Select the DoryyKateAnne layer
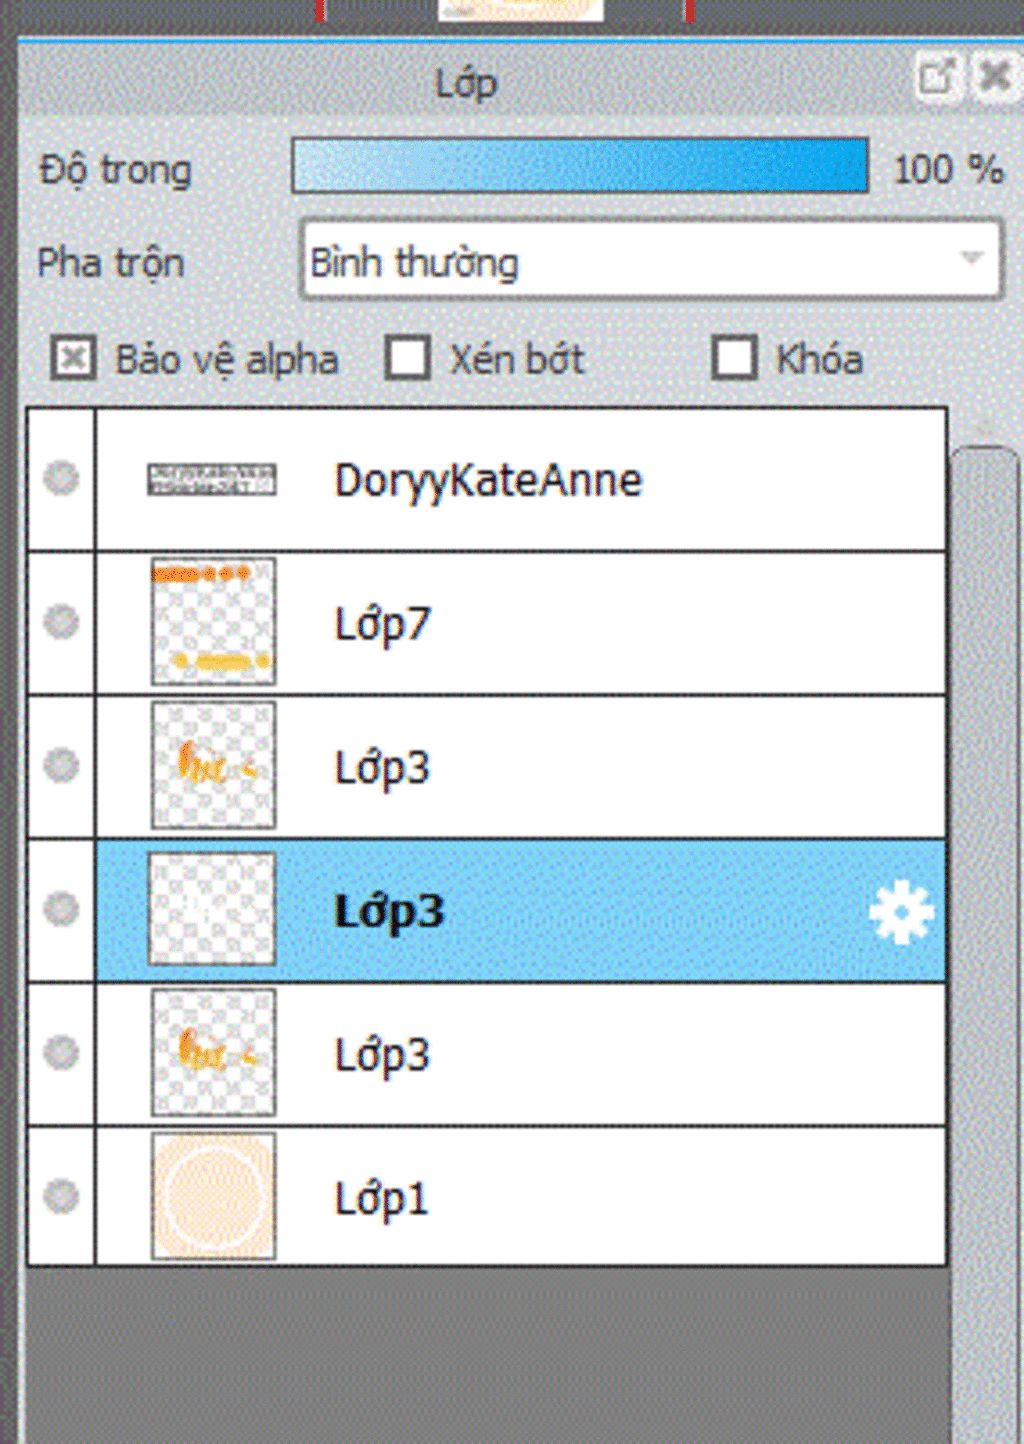This screenshot has height=1444, width=1024. [x=521, y=479]
